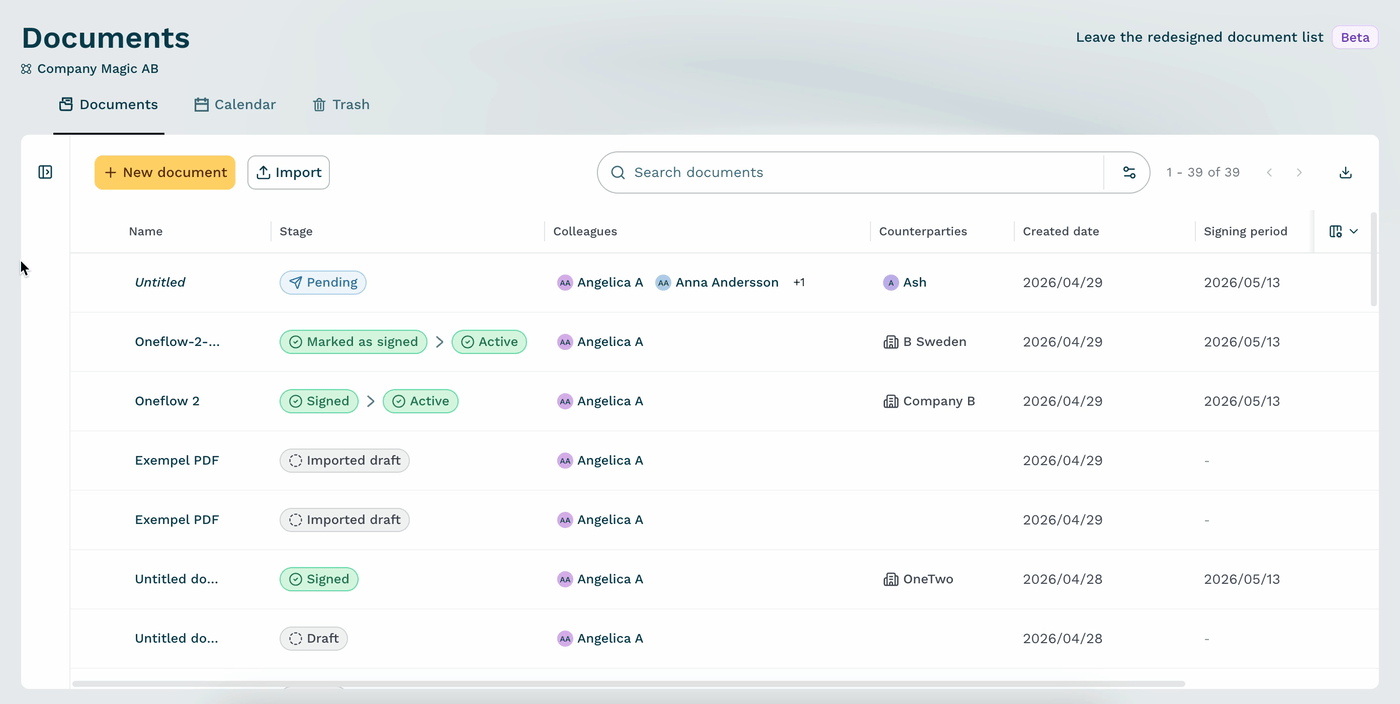Click the B Sweden company icon
The width and height of the screenshot is (1400, 704).
891,342
